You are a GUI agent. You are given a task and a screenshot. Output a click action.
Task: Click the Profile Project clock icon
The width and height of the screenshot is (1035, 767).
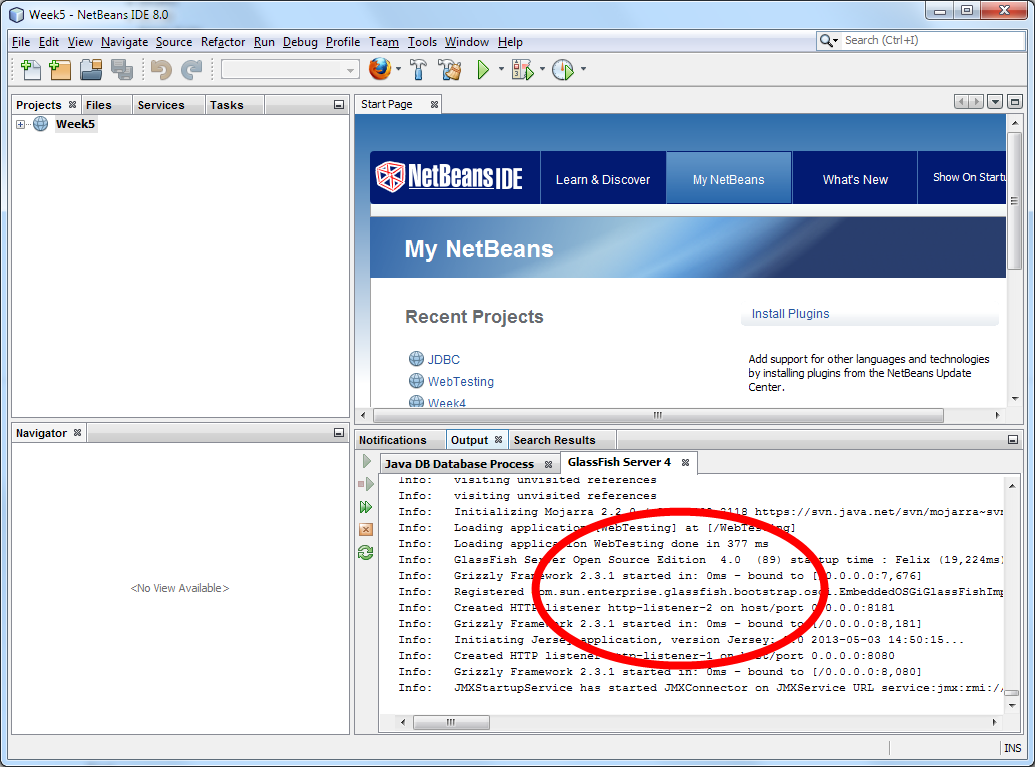tap(563, 70)
